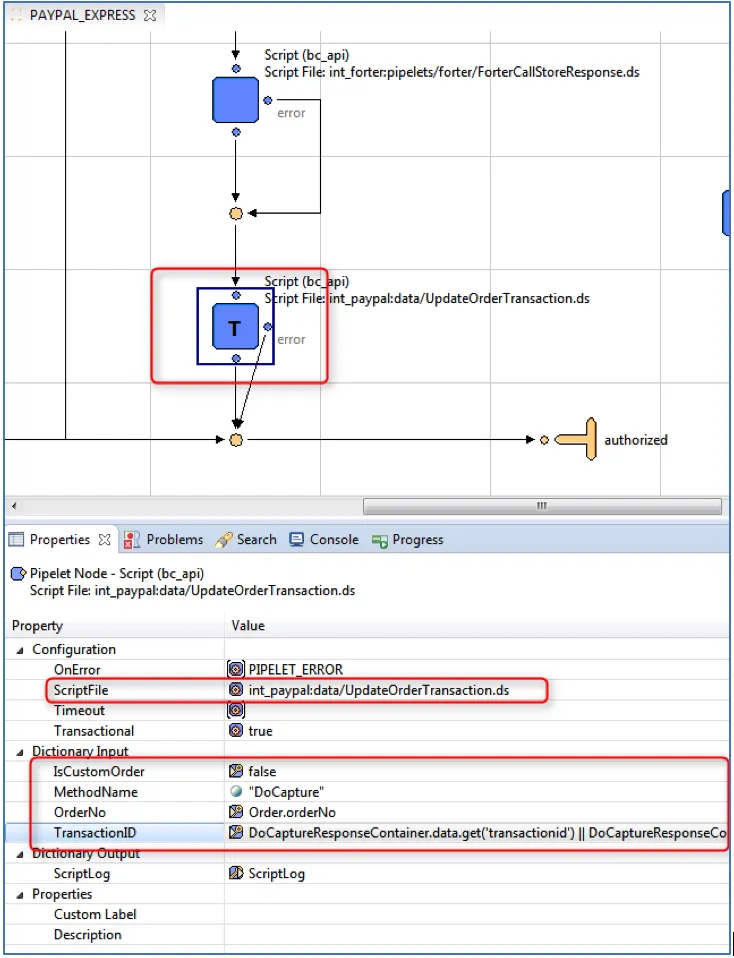Click the Transactional value icon
Screen dimensions: 734x958
coord(236,730)
